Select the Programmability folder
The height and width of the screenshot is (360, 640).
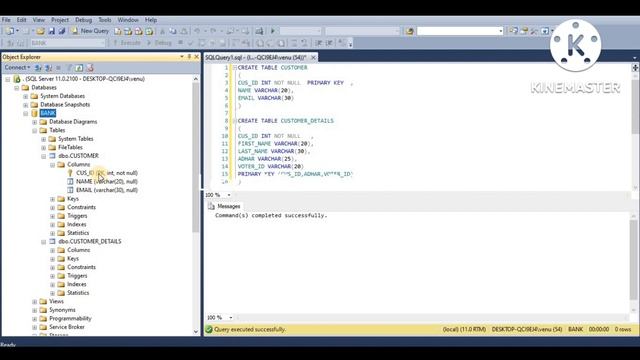point(70,319)
